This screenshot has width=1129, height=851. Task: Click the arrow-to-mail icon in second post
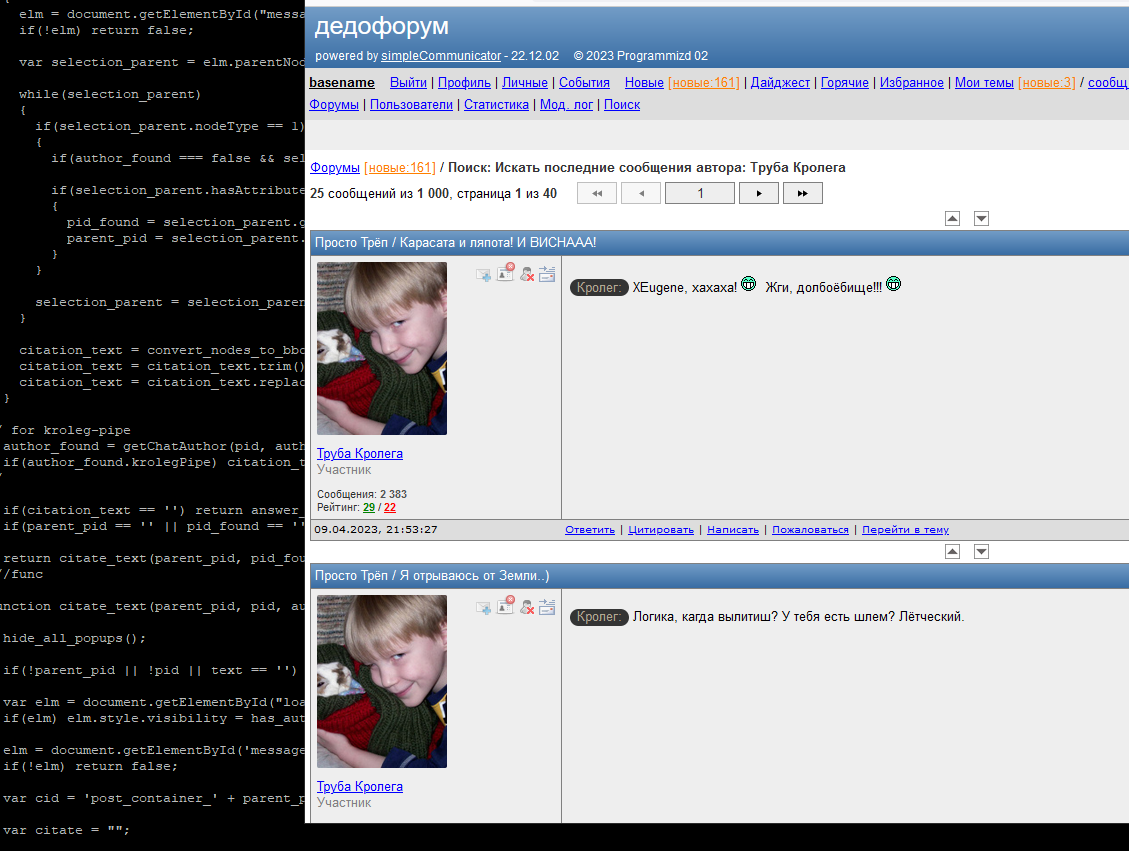(x=547, y=607)
